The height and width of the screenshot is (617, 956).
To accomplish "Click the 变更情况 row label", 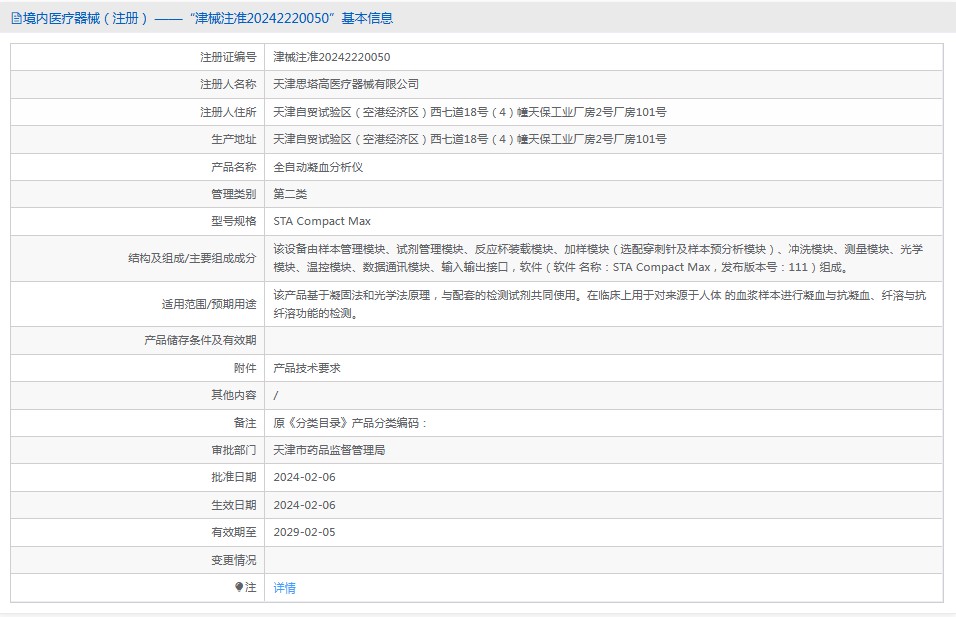I will click(x=234, y=560).
